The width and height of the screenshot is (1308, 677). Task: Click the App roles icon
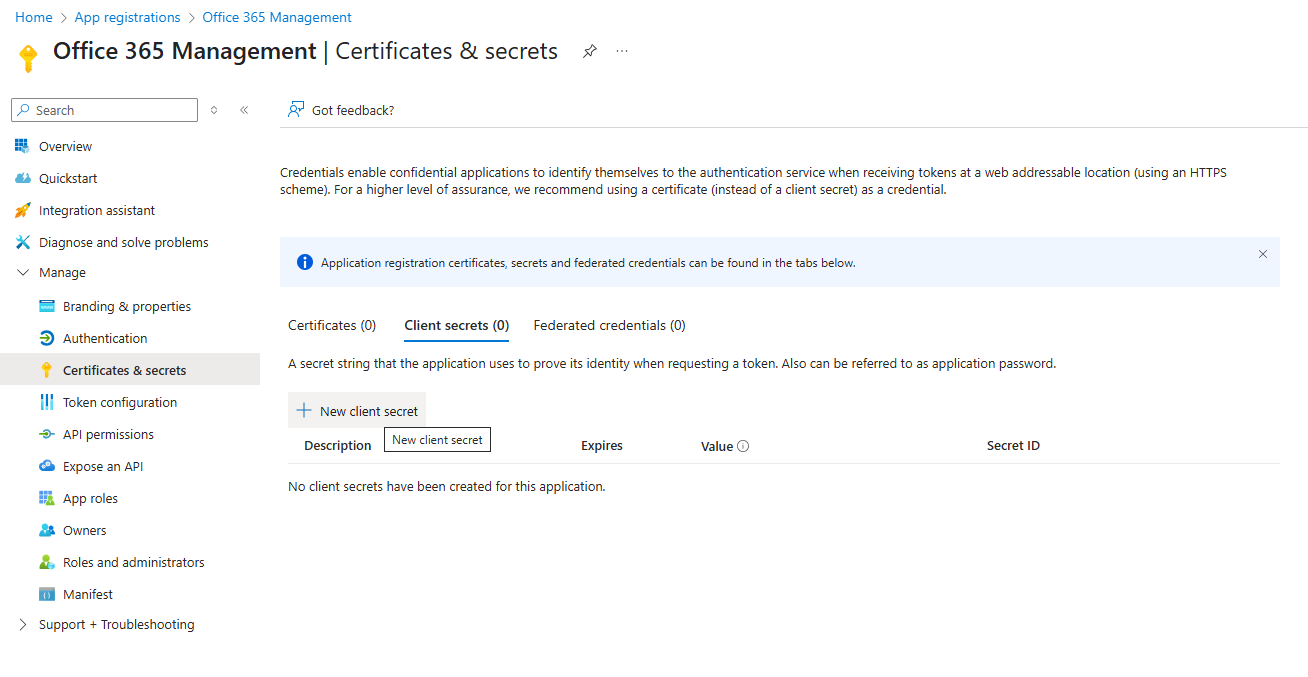click(46, 498)
